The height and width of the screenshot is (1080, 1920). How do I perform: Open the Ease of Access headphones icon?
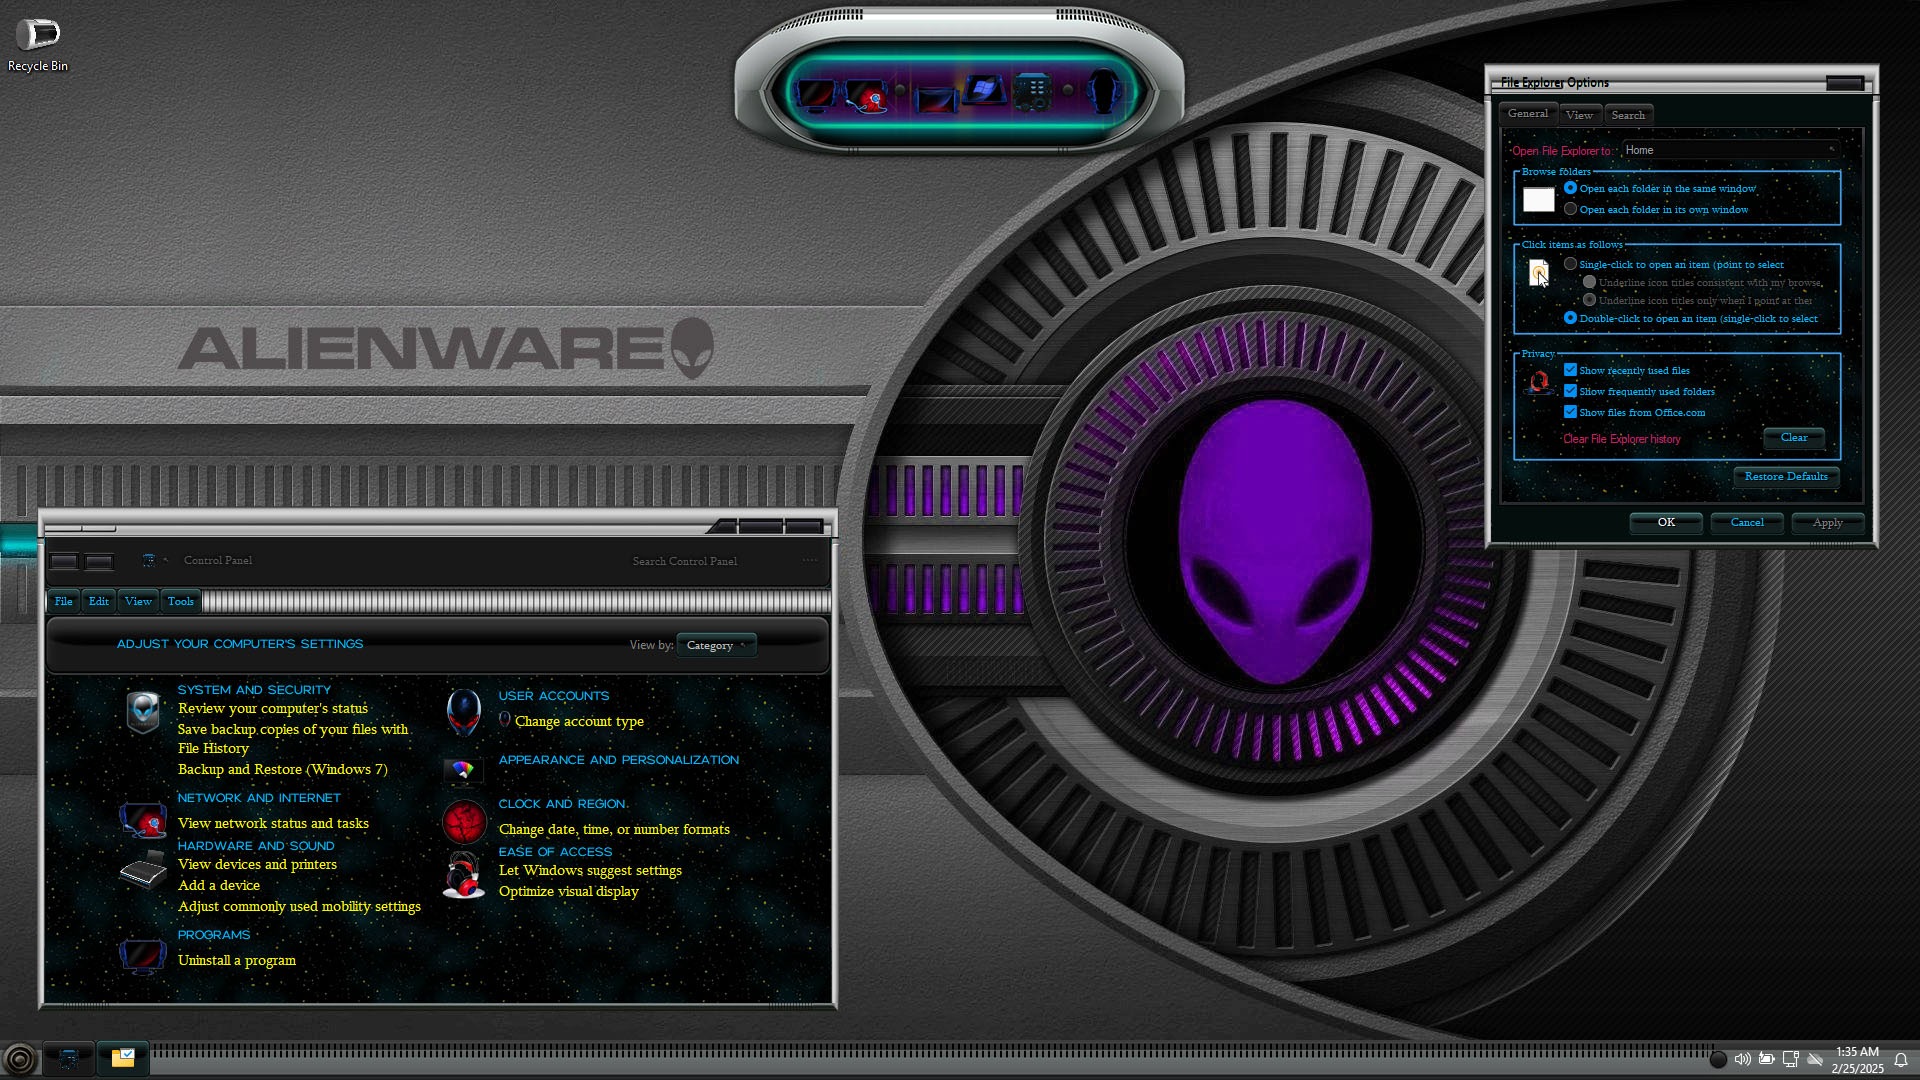tap(463, 875)
